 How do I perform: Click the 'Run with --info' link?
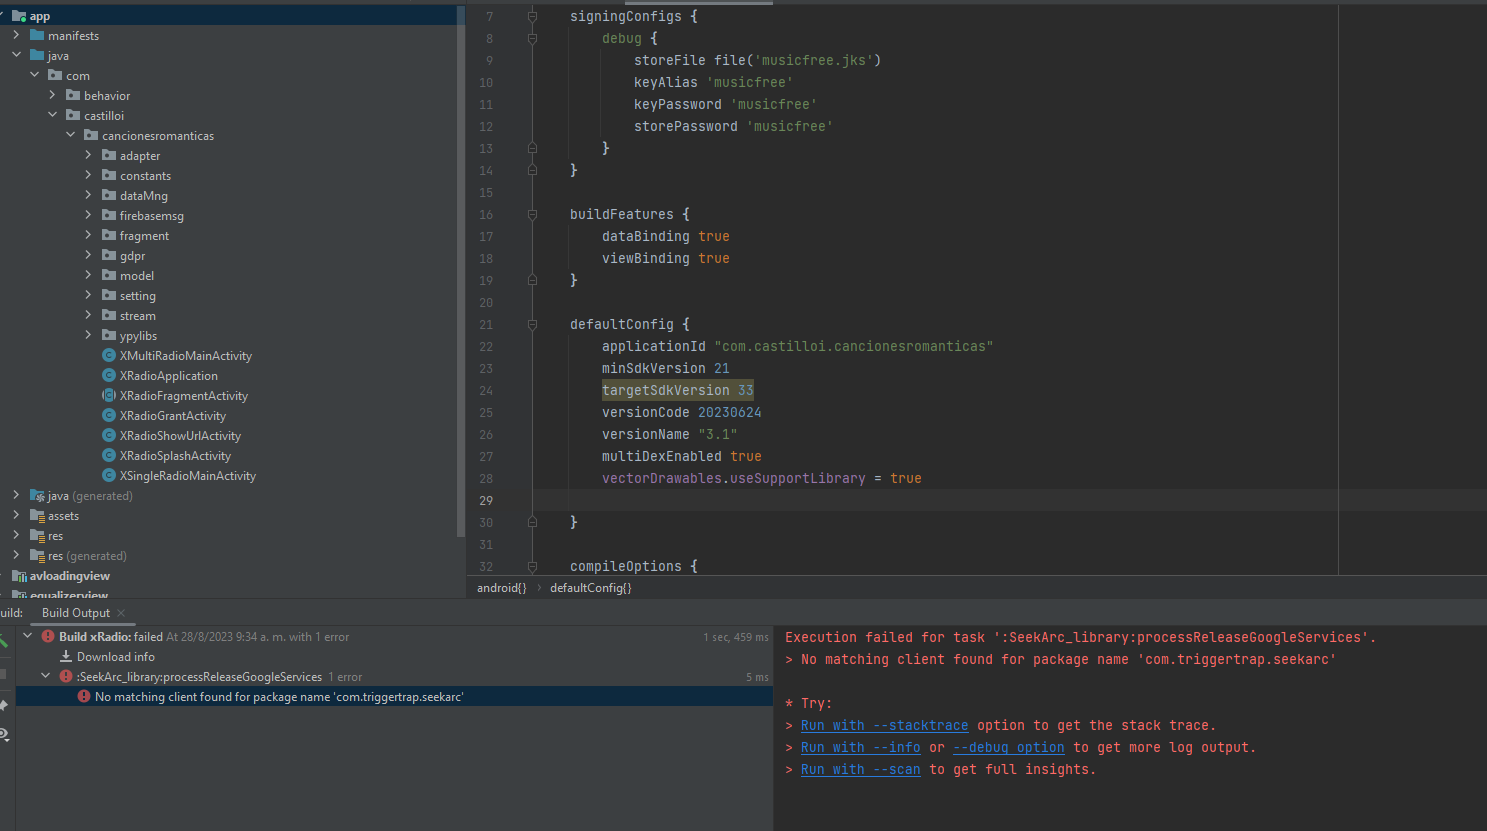point(860,748)
